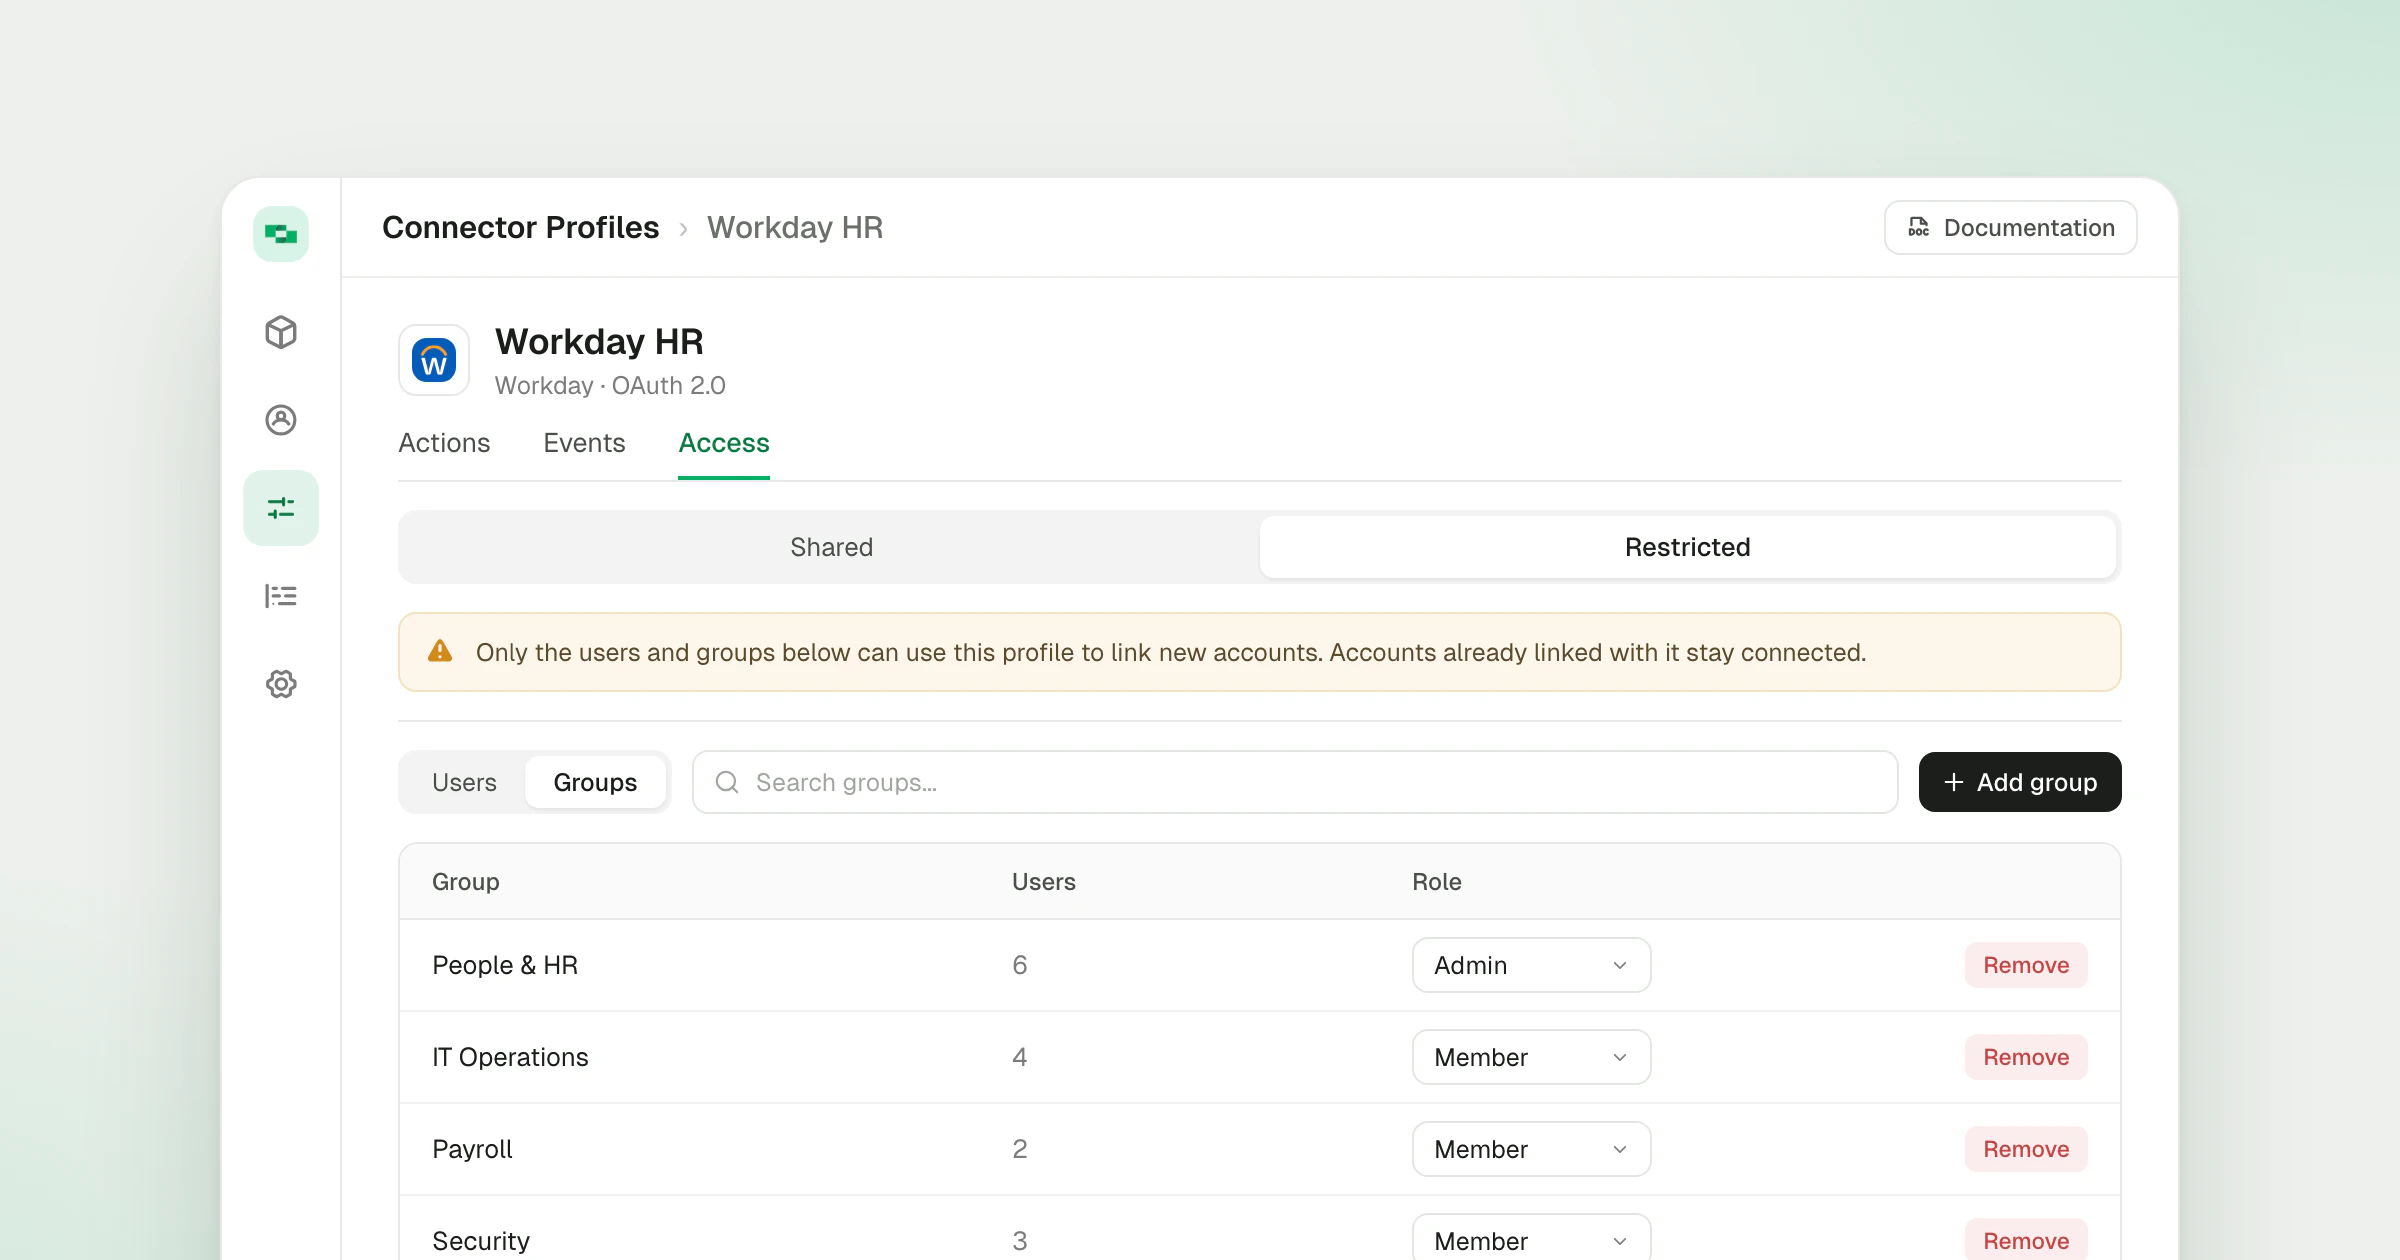Remove the Payroll group
Viewport: 2400px width, 1260px height.
[2026, 1149]
